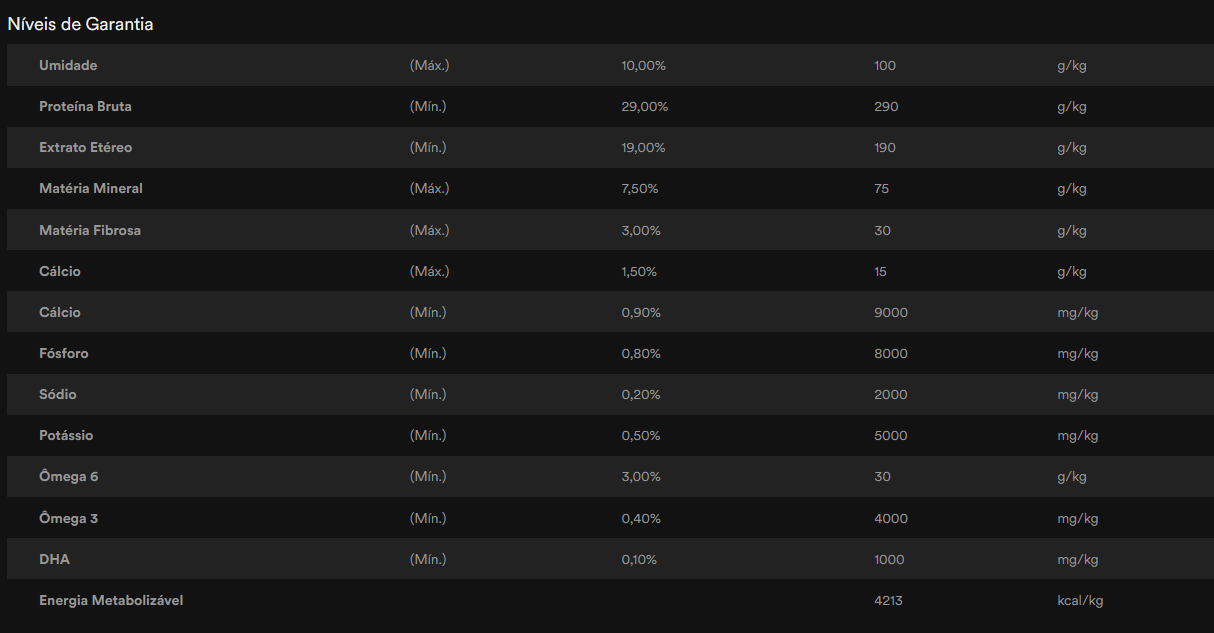The image size is (1214, 633).
Task: Click the Fósforo row label
Action: [x=64, y=353]
